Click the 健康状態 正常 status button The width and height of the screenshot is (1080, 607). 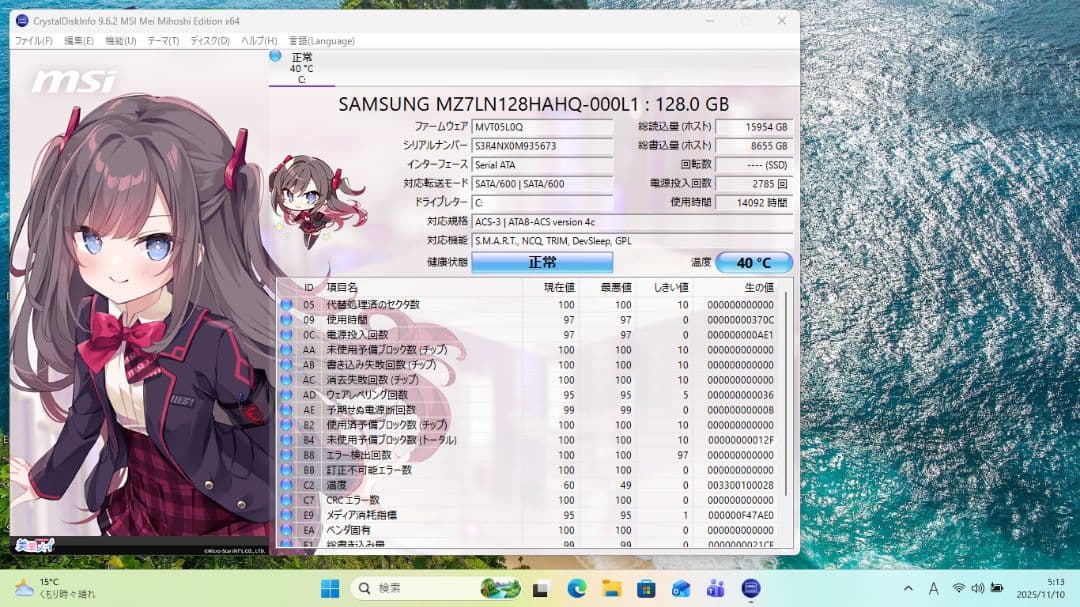(x=542, y=262)
